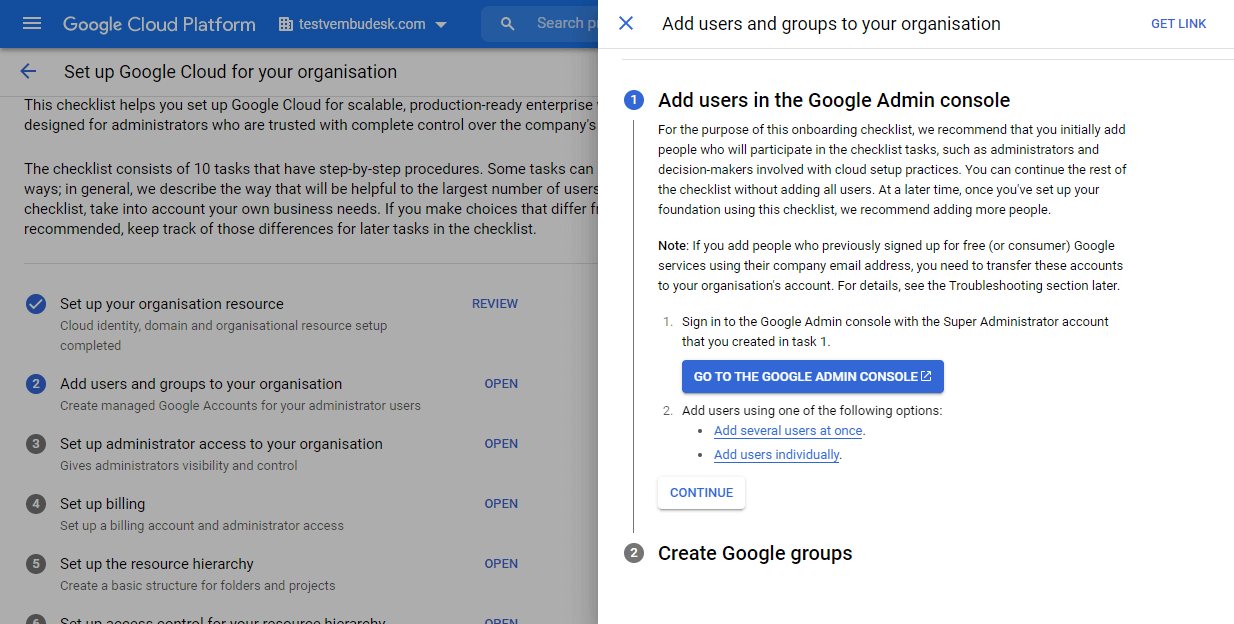This screenshot has width=1234, height=624.
Task: Click the number 4 badge for billing
Action: 35,504
